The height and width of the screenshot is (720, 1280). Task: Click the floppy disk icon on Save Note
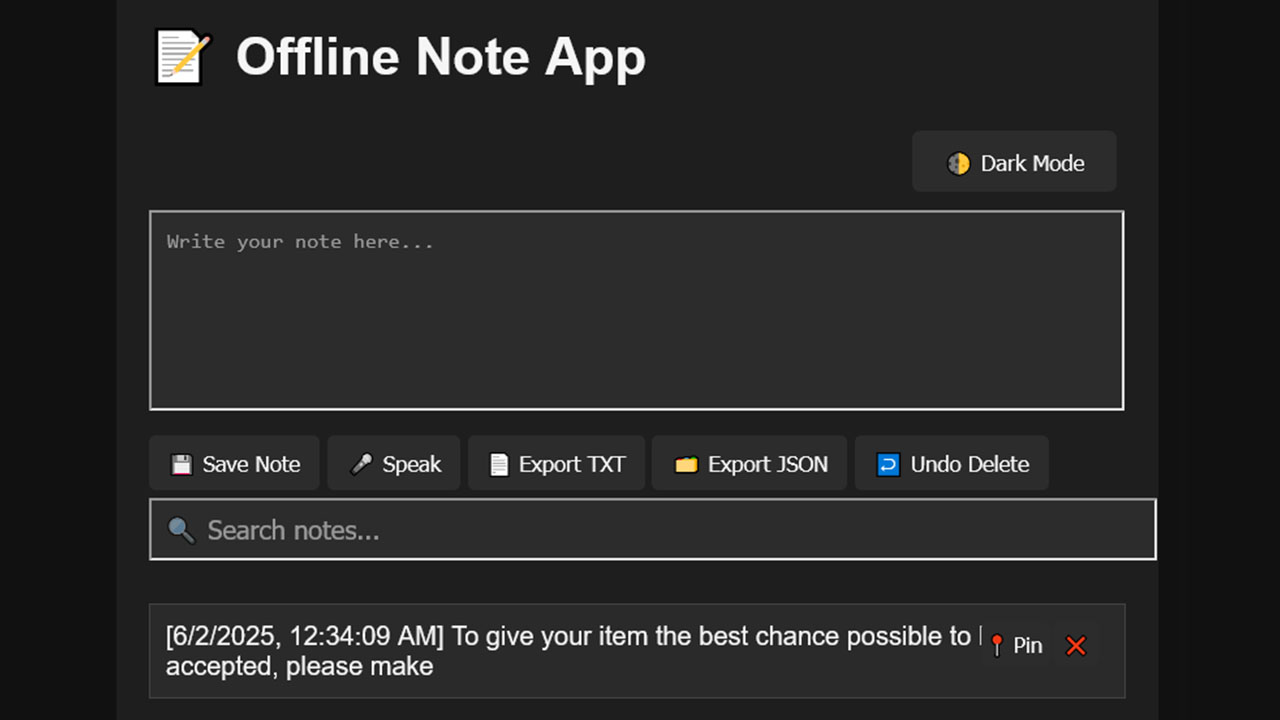tap(182, 463)
